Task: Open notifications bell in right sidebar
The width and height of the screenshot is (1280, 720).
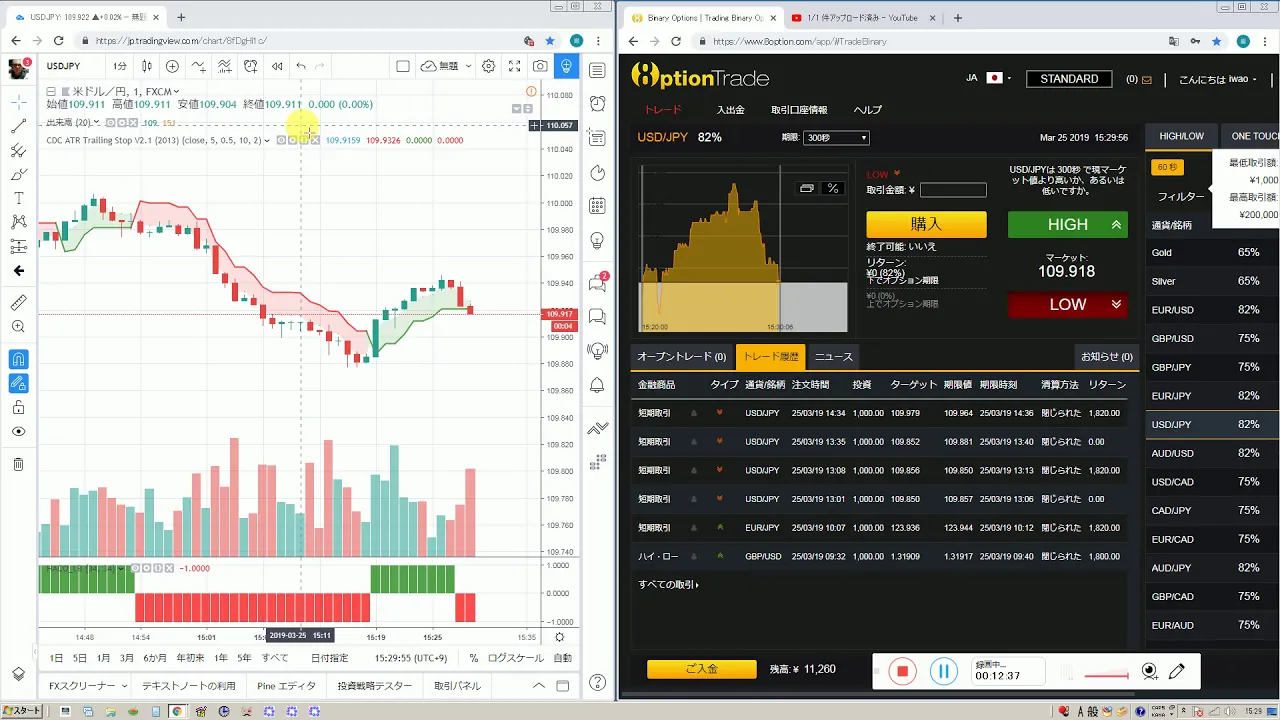Action: 598,385
